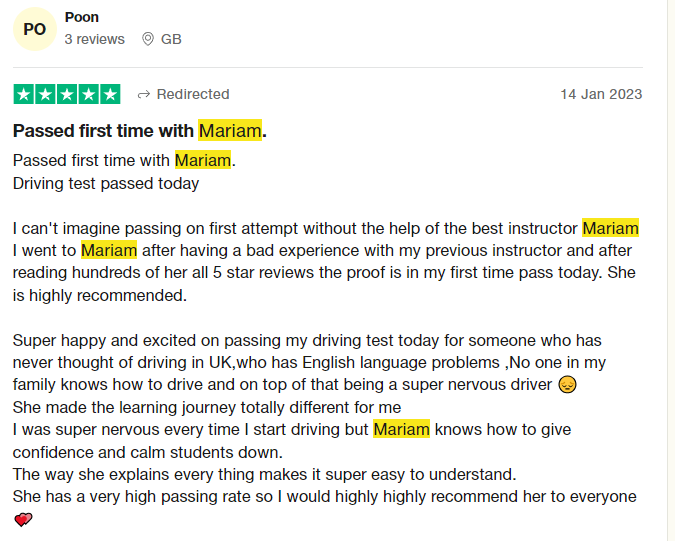Click the vertical scrollbar at right edge

671,270
